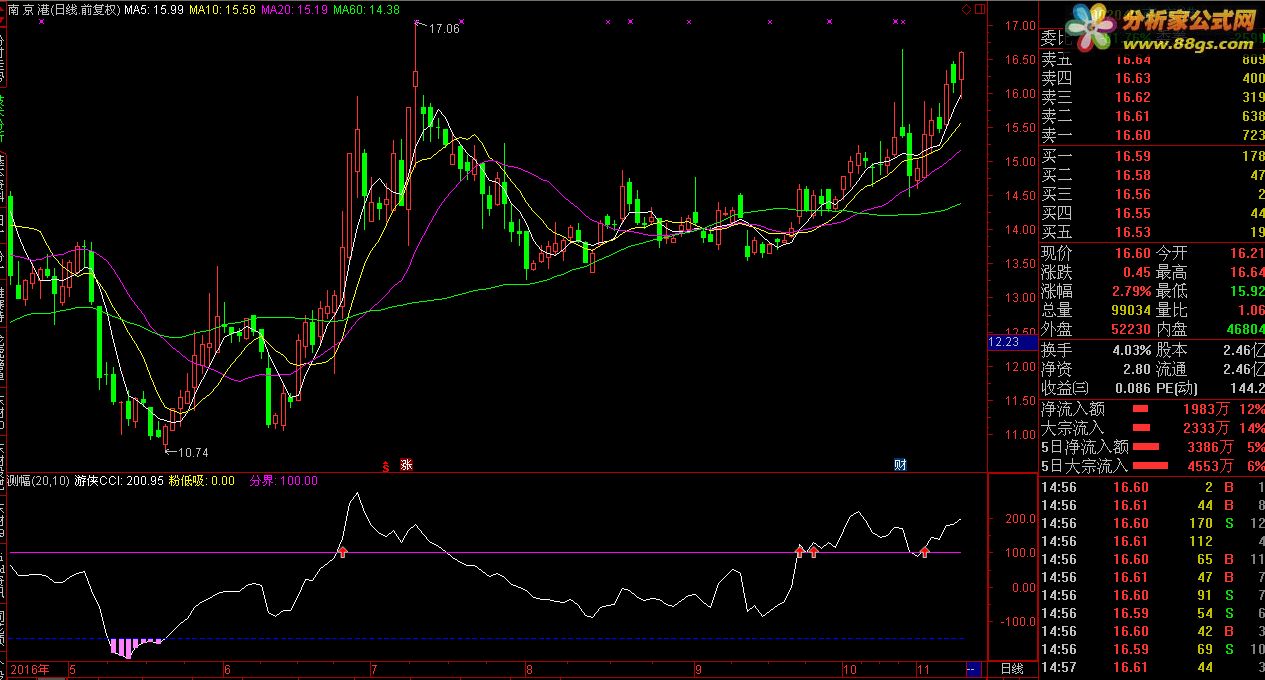Click the 净资 2.80 value
Image resolution: width=1265 pixels, height=680 pixels.
pos(1136,369)
